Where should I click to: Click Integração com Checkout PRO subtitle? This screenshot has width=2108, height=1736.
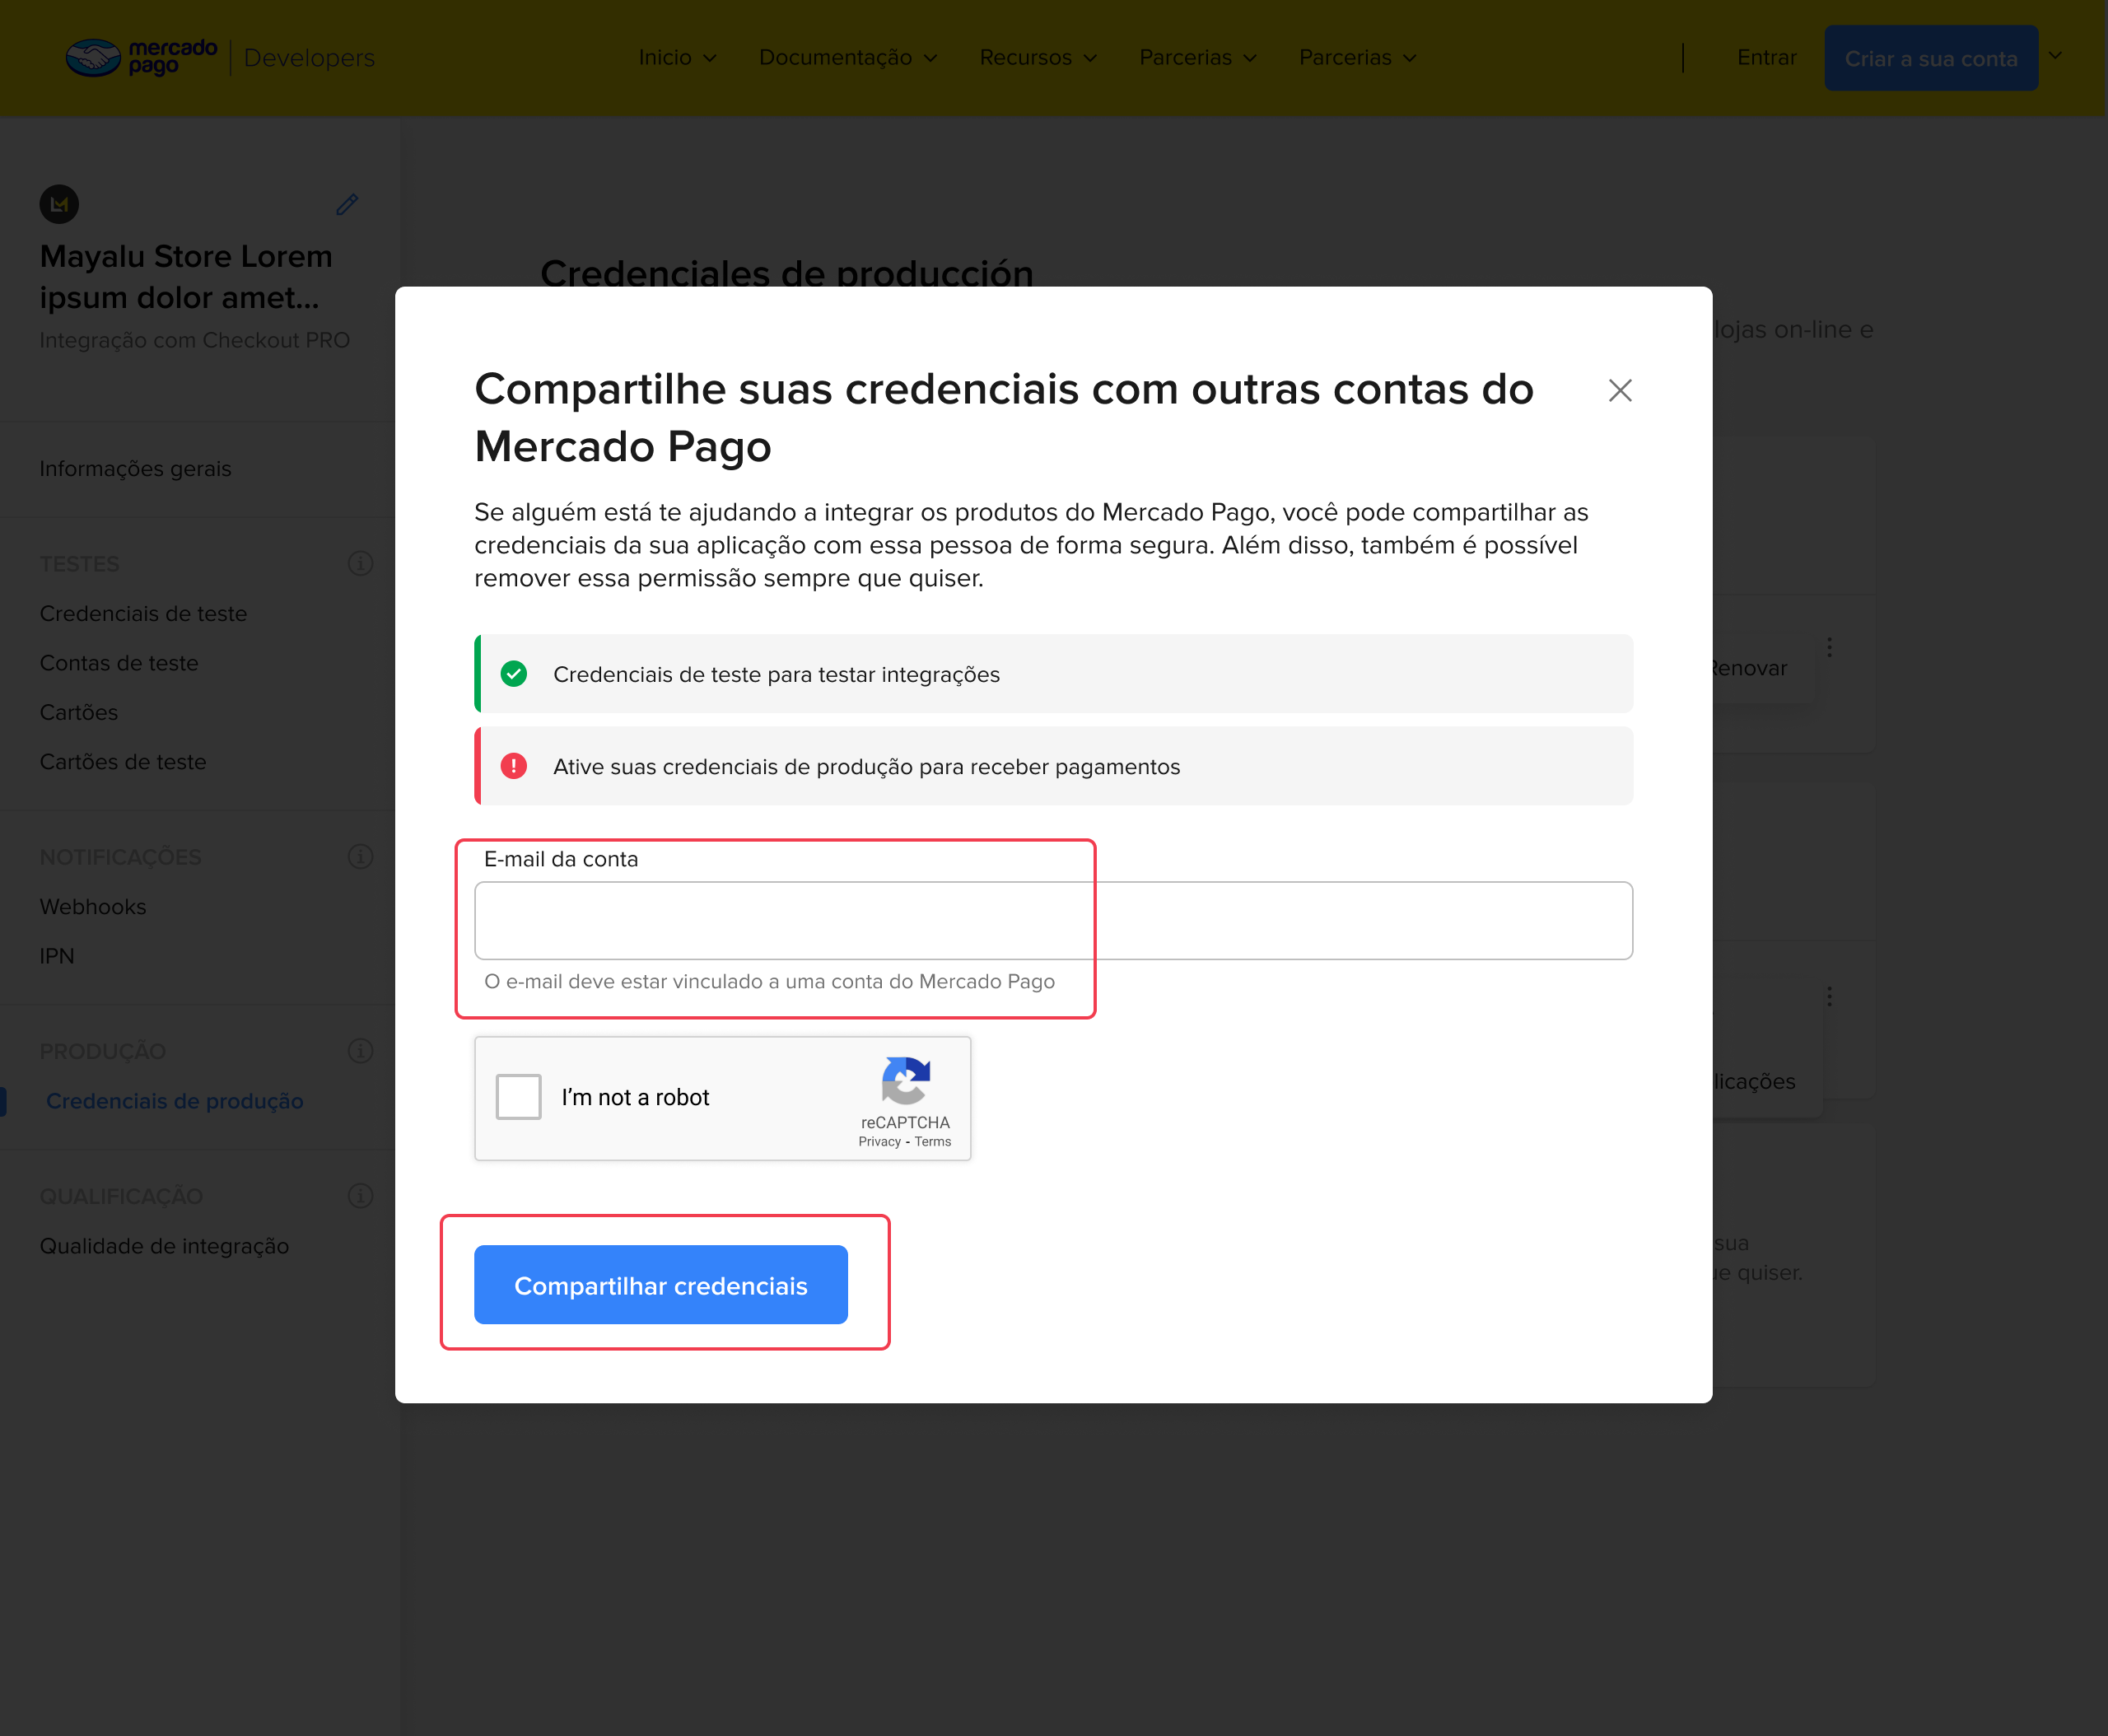point(195,340)
